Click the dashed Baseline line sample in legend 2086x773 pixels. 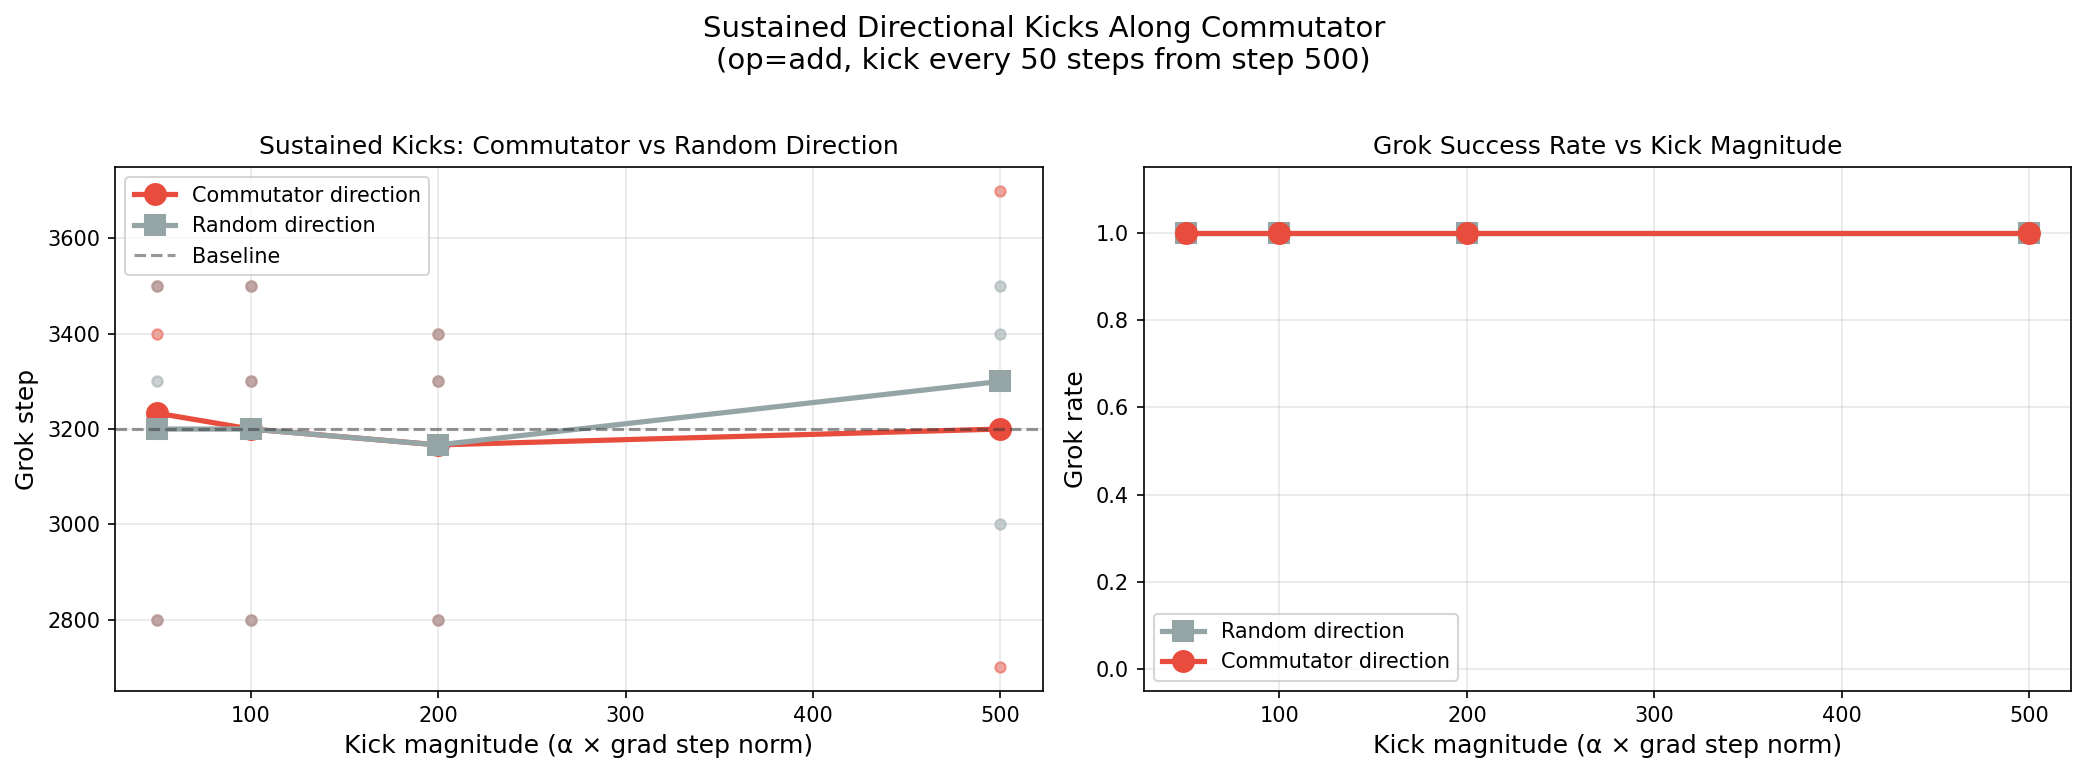click(156, 256)
